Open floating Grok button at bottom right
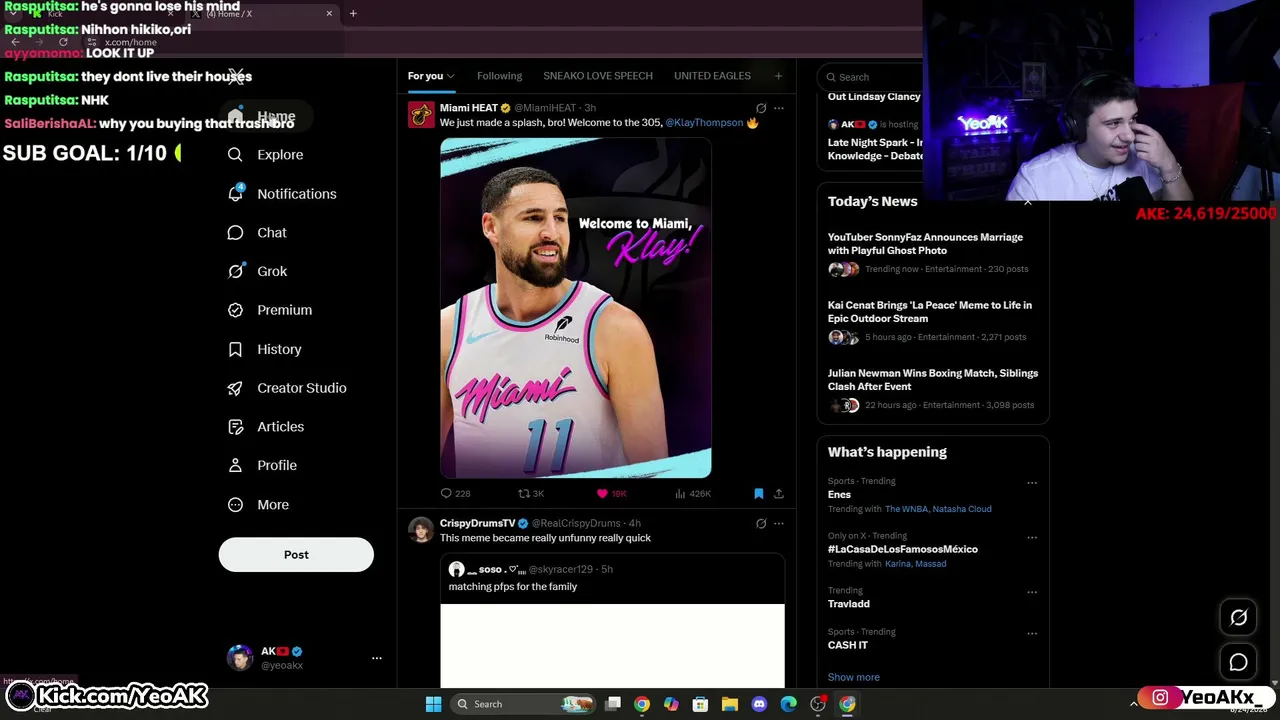1280x720 pixels. click(x=1238, y=618)
